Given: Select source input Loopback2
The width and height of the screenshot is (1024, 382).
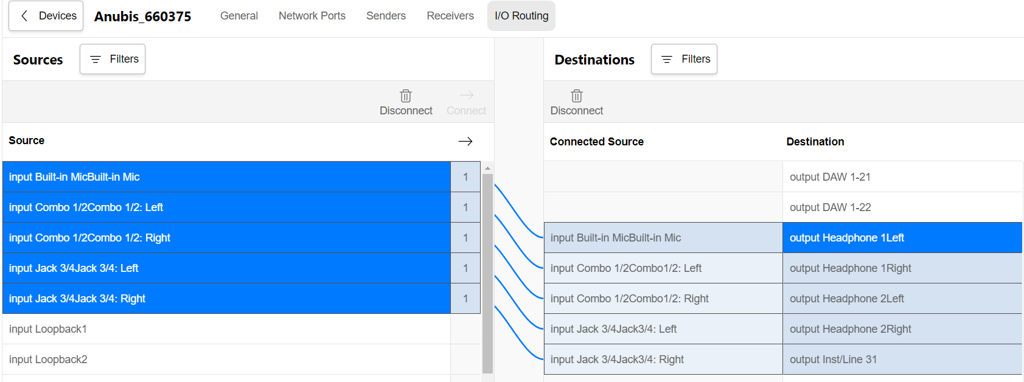Looking at the screenshot, I should click(227, 359).
